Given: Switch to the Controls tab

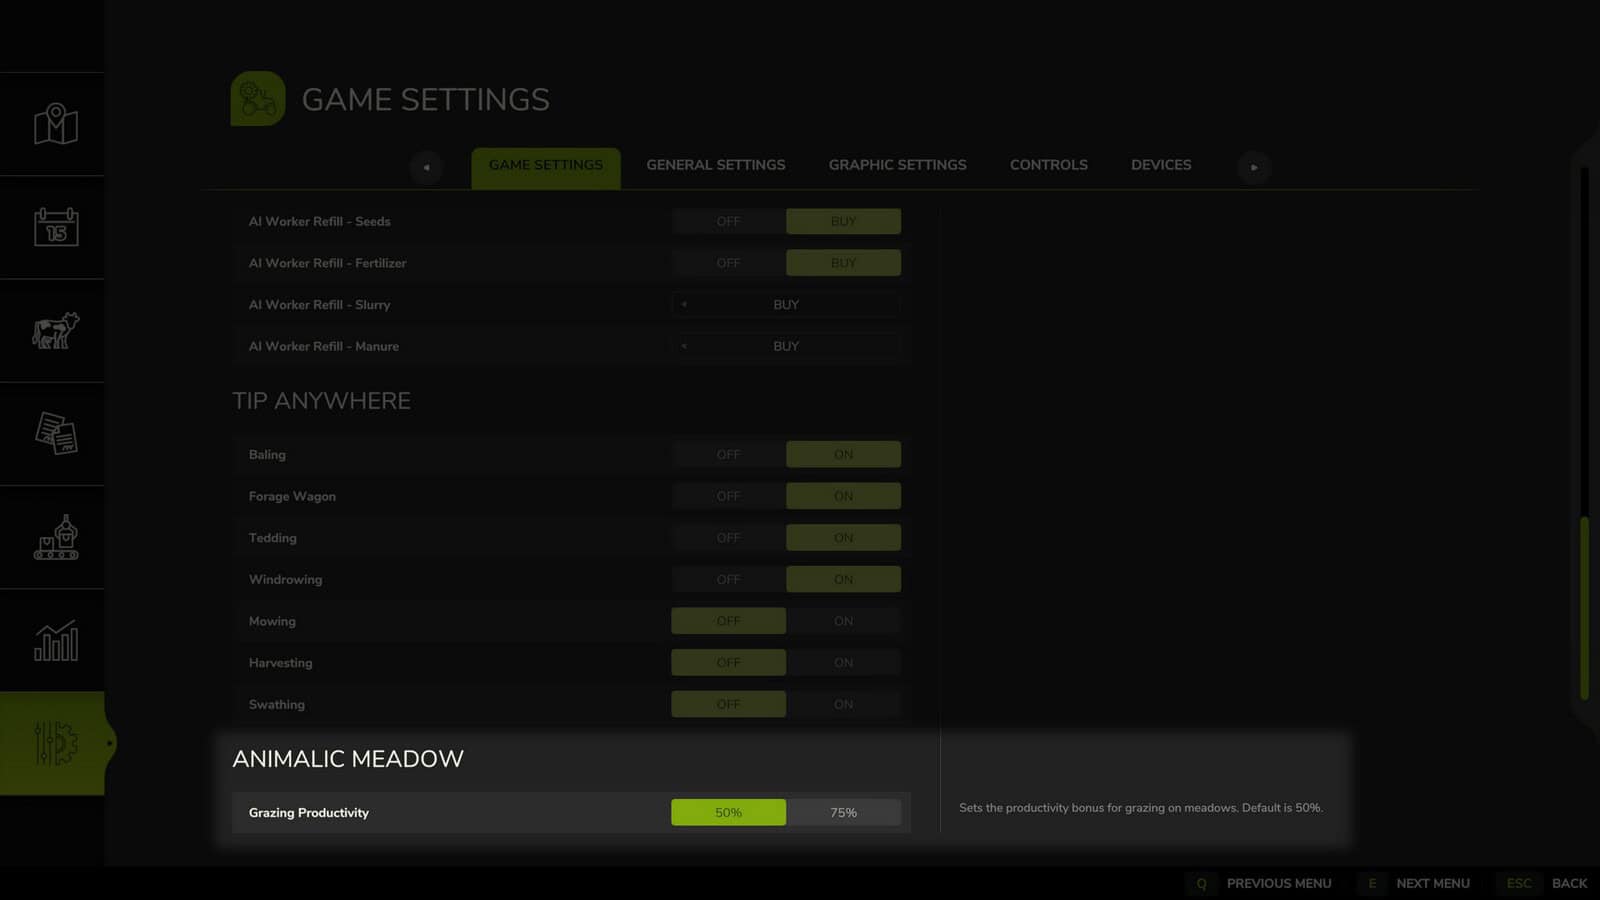Looking at the screenshot, I should (1048, 165).
